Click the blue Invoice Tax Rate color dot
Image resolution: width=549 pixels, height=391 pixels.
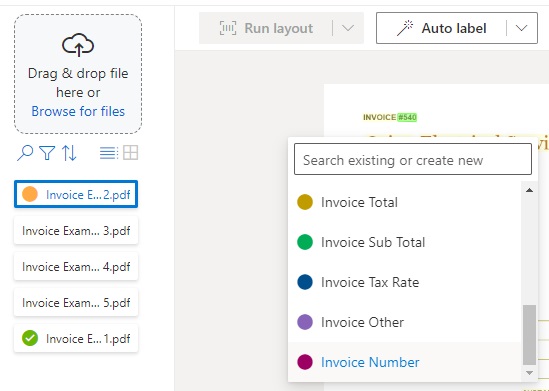tap(305, 282)
